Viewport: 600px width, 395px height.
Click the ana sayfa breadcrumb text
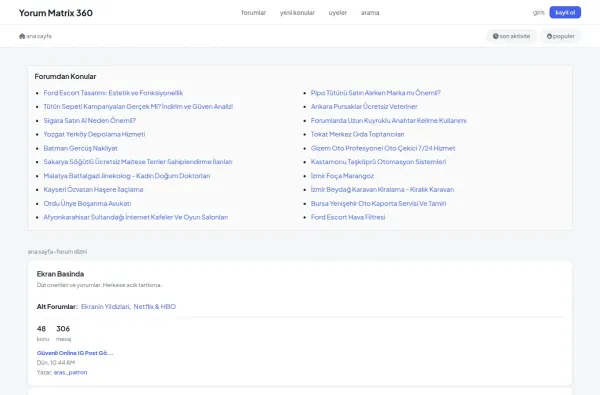coord(39,36)
